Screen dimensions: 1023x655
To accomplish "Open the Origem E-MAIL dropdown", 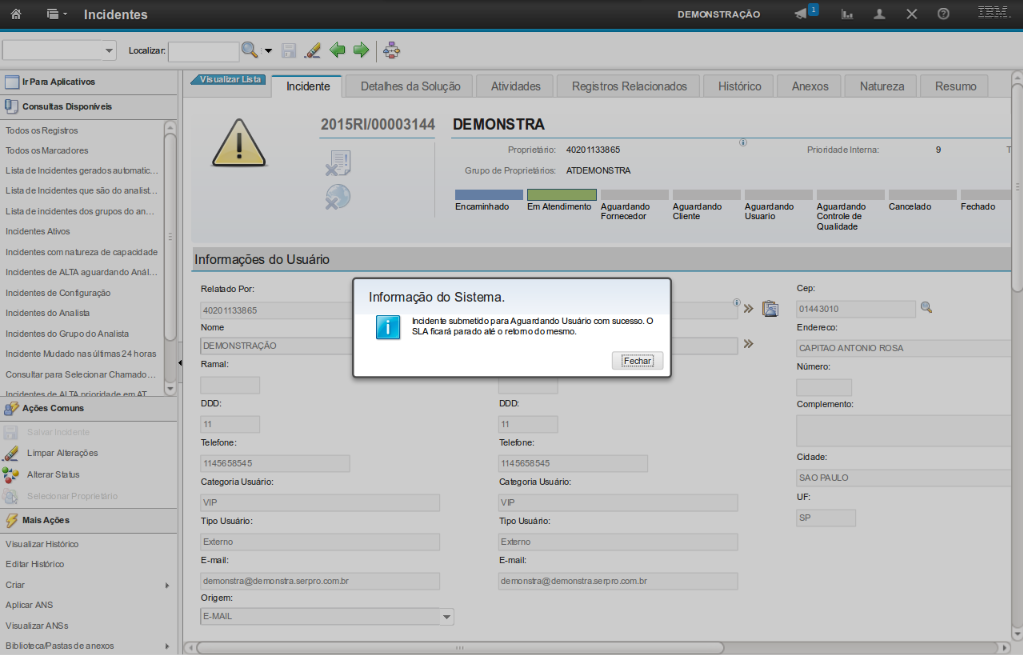I will [x=447, y=617].
